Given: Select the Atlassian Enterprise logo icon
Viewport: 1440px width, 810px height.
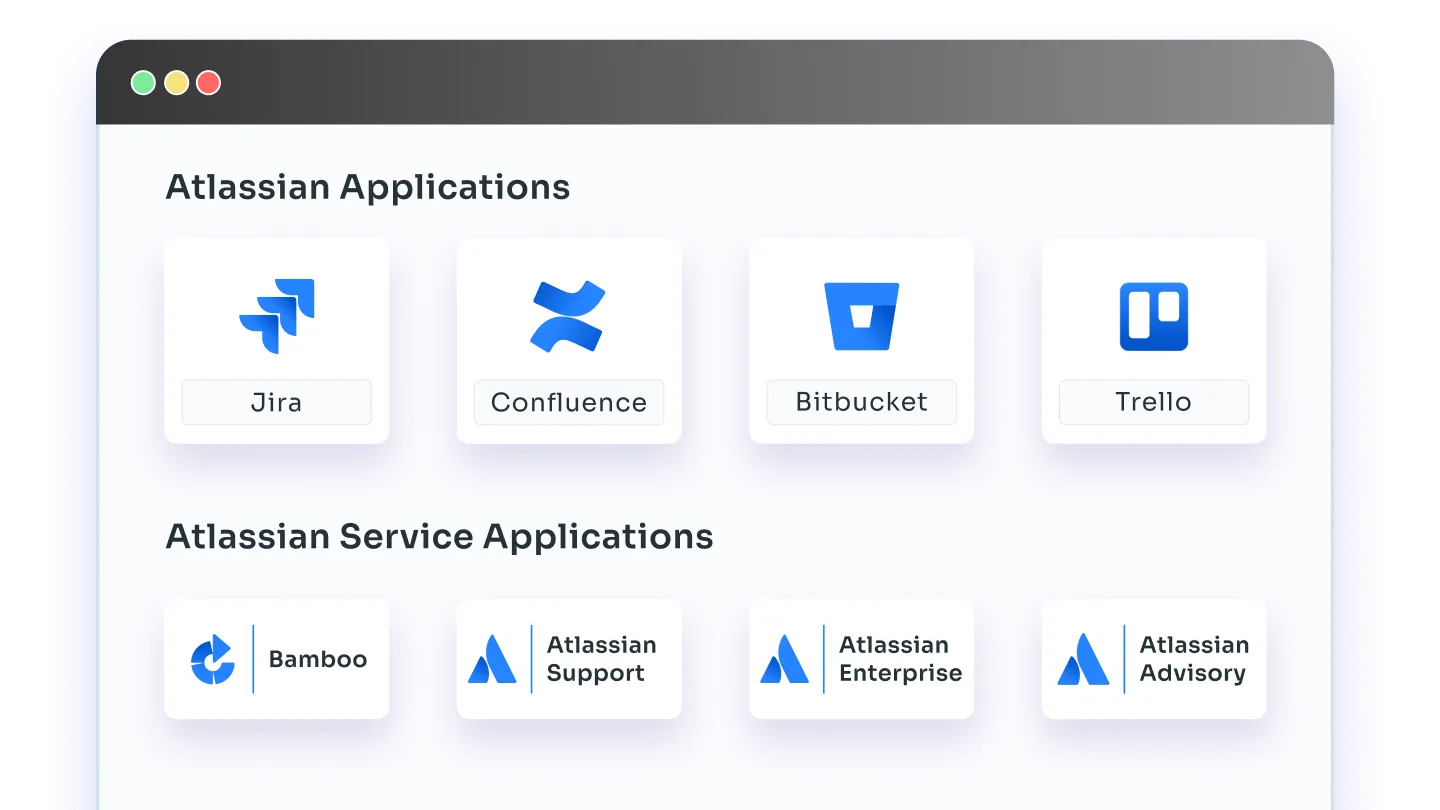Looking at the screenshot, I should coord(784,660).
